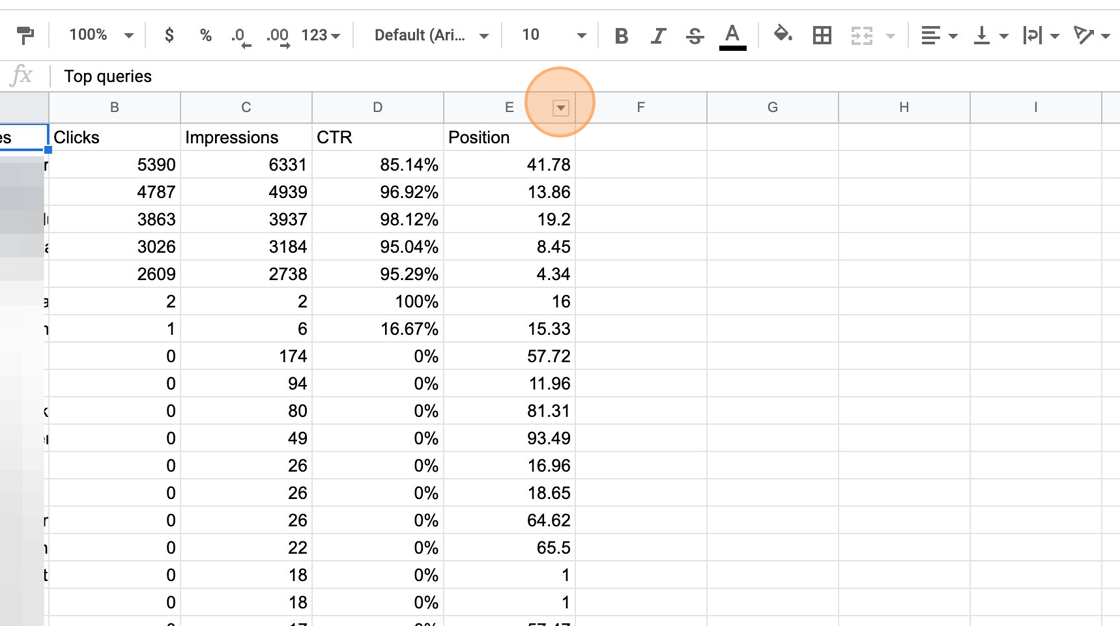The width and height of the screenshot is (1120, 626).
Task: Apply strikethrough formatting
Action: 694,35
